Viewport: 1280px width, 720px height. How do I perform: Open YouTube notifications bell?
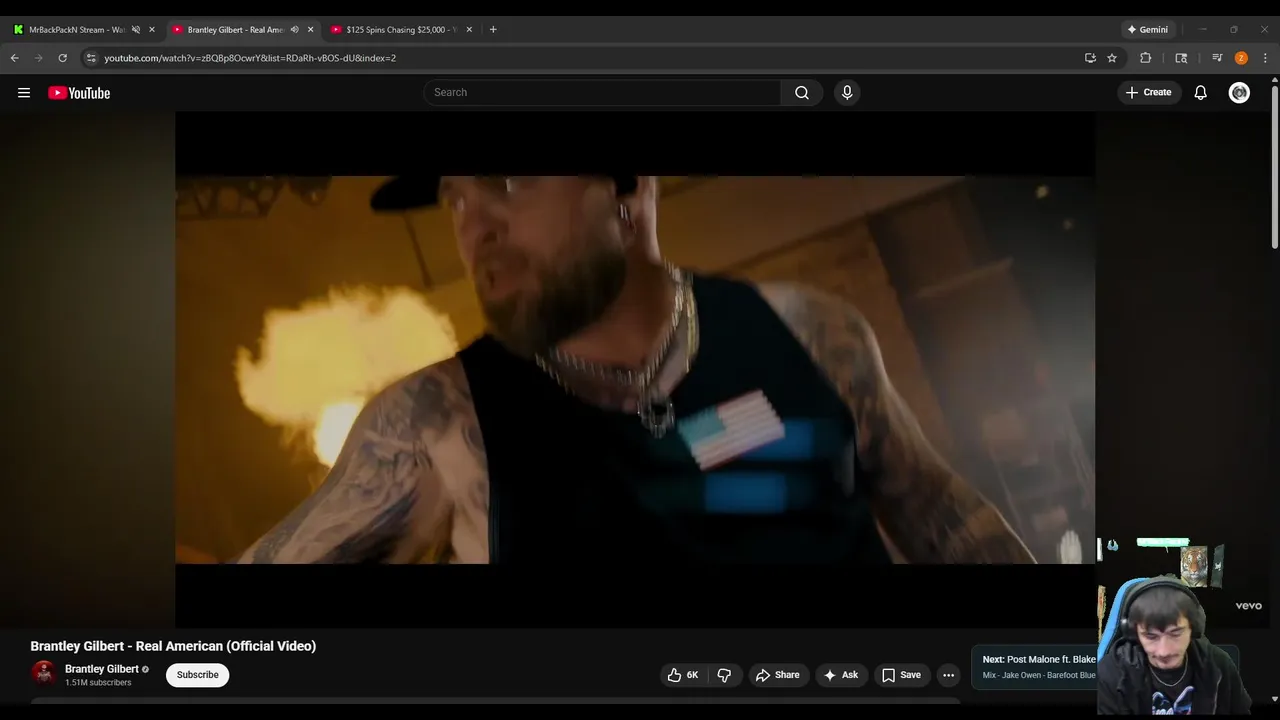pyautogui.click(x=1201, y=92)
